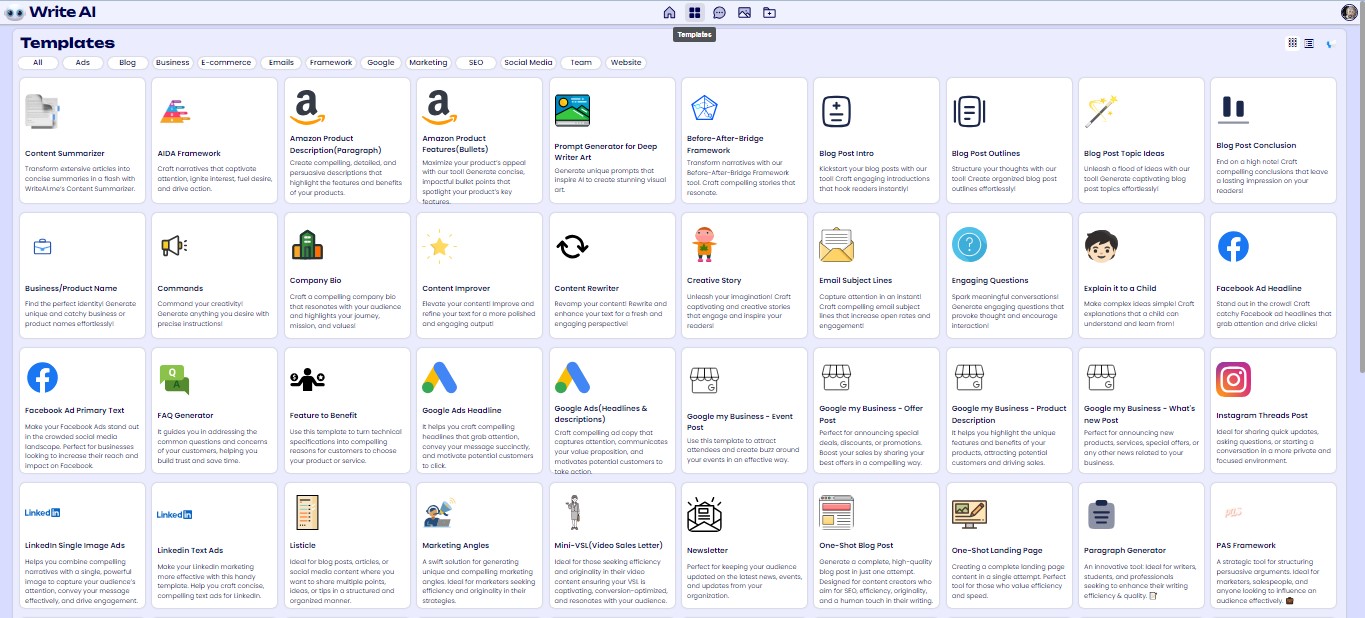Open the Home icon in the top bar
The width and height of the screenshot is (1365, 618).
[669, 14]
